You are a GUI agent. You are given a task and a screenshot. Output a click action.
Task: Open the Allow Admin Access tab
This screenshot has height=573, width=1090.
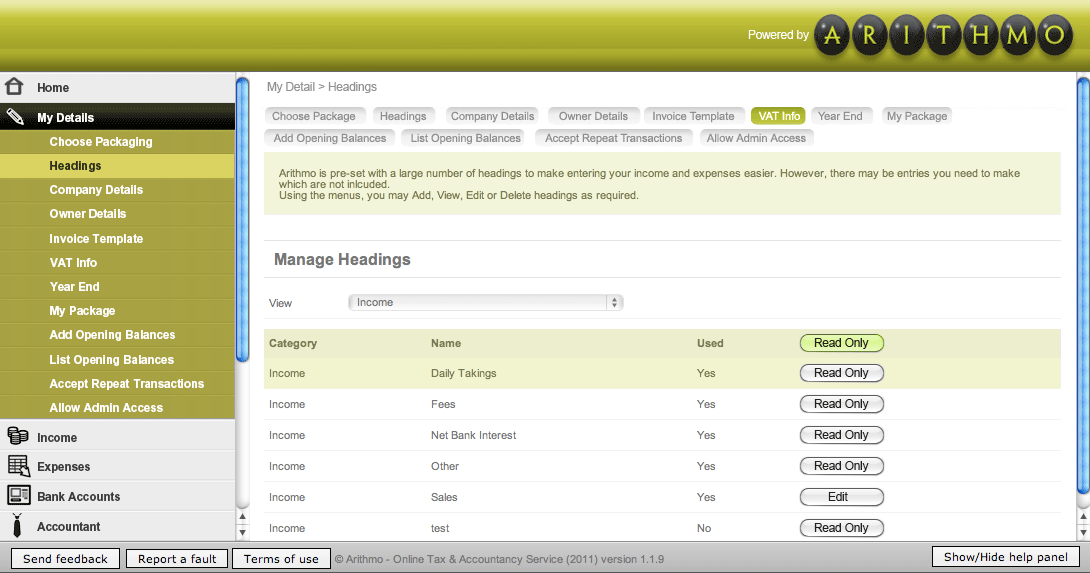[756, 138]
